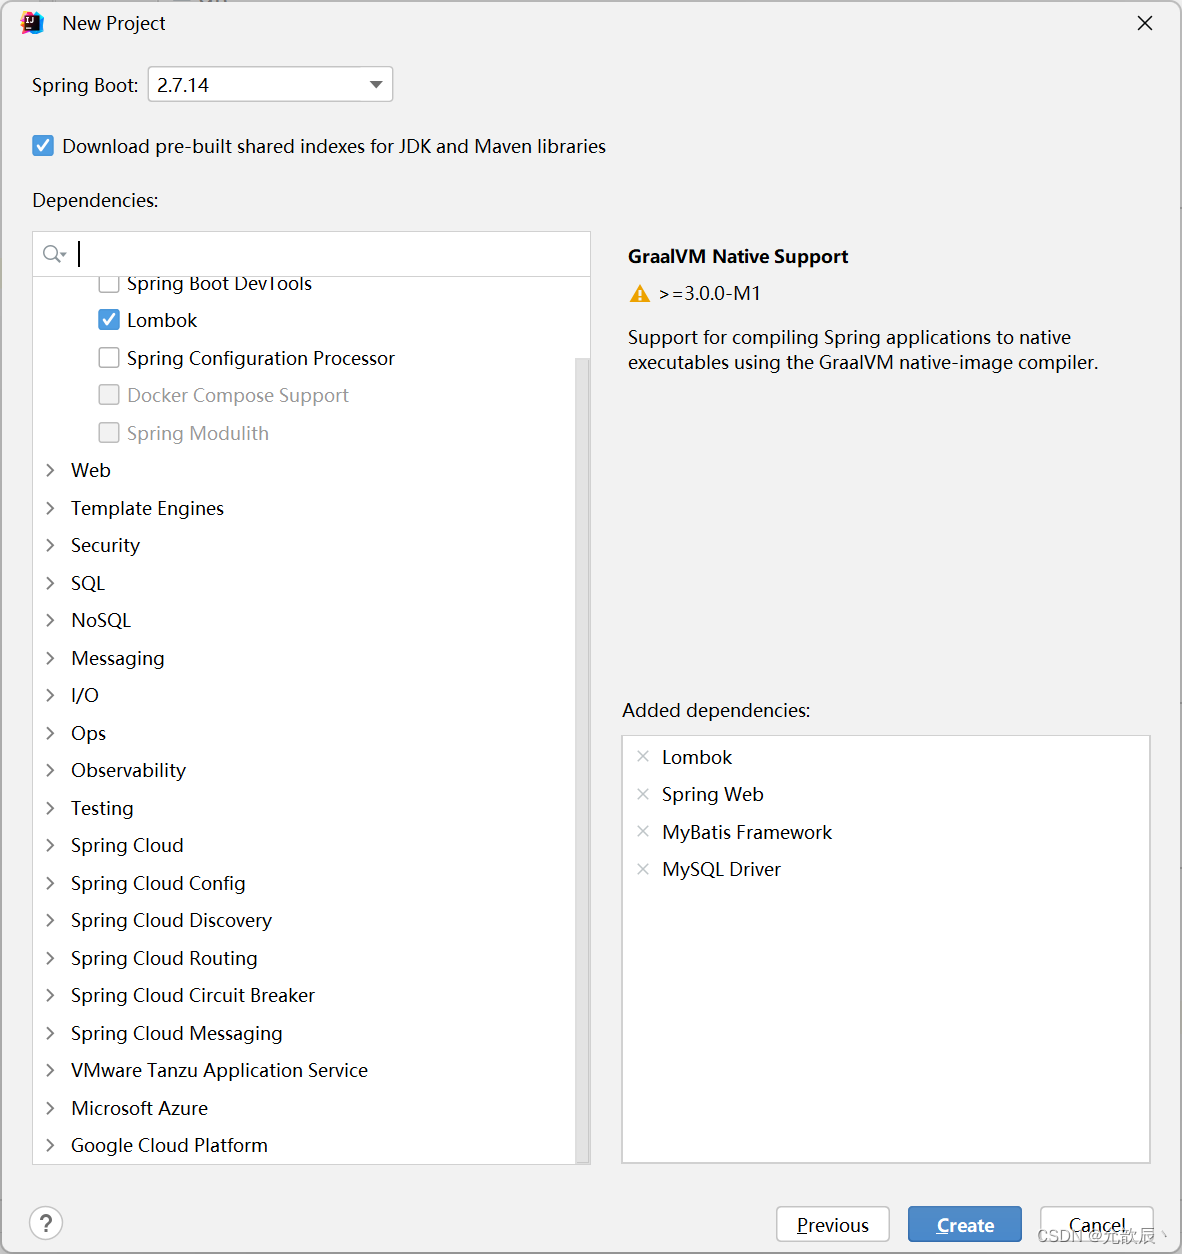The image size is (1182, 1254).
Task: Select Spring Web in added dependencies list
Action: (x=712, y=794)
